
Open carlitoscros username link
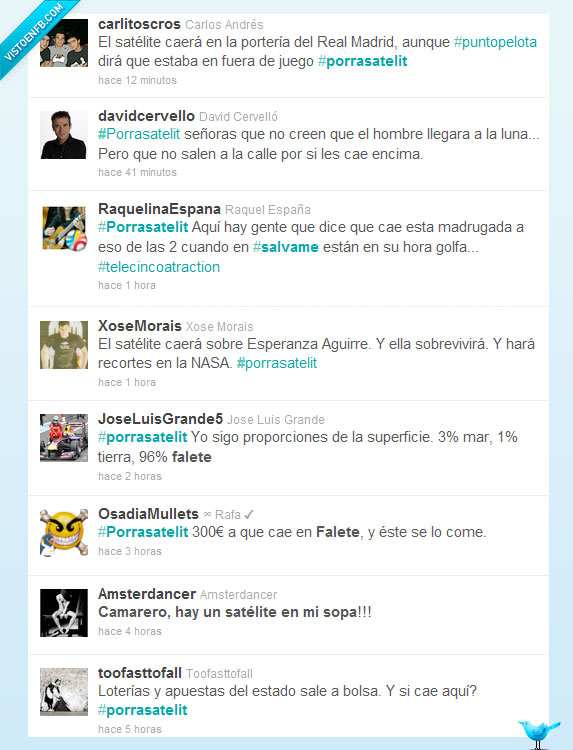tap(139, 24)
